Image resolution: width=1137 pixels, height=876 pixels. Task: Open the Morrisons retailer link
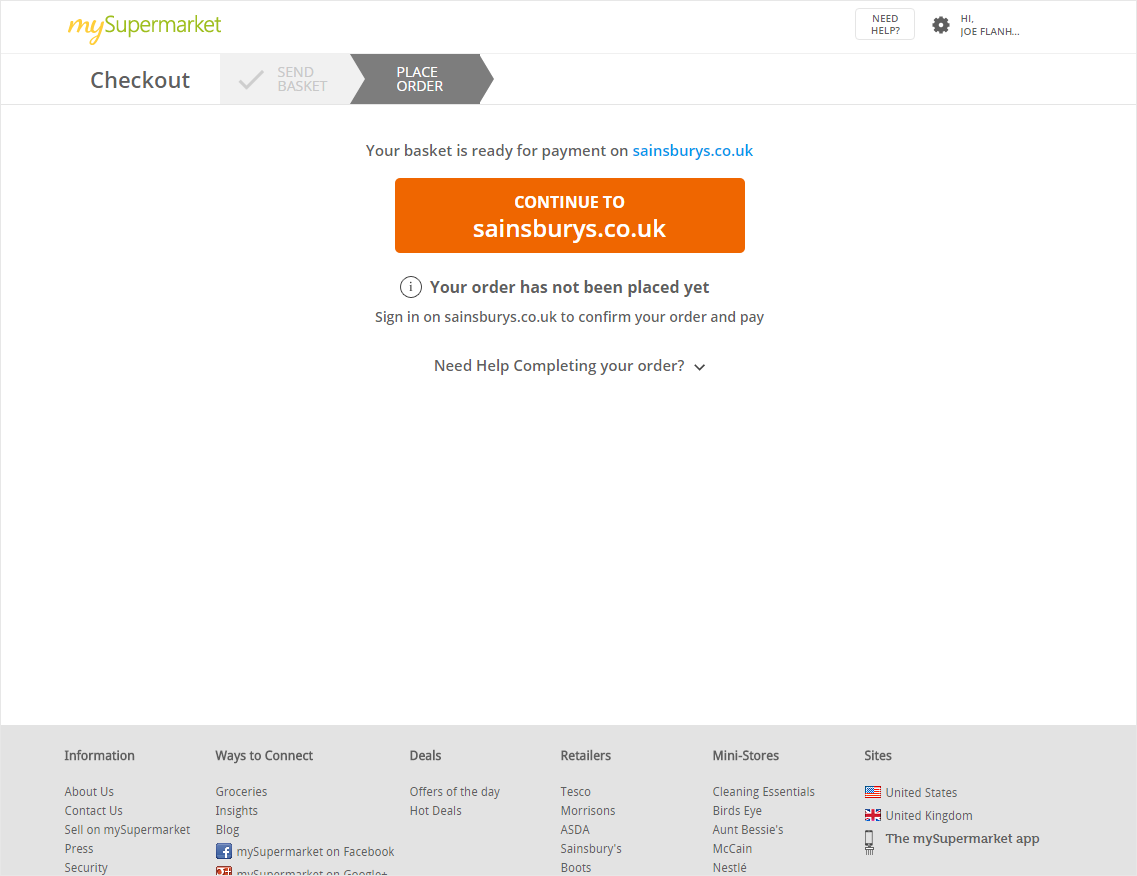(588, 811)
